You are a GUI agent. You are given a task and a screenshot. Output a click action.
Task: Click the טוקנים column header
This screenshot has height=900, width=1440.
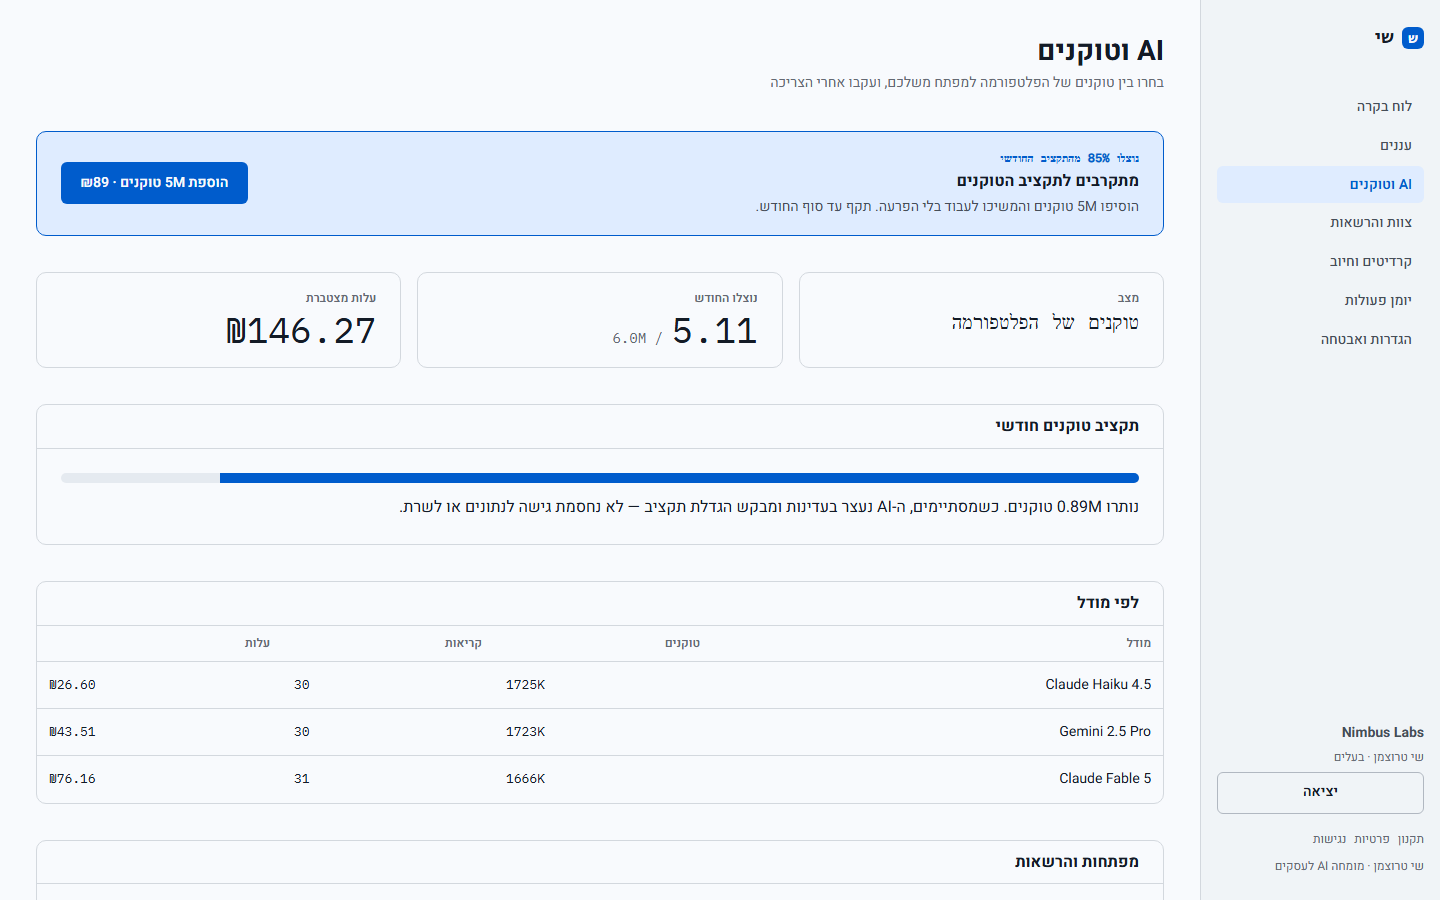[682, 643]
